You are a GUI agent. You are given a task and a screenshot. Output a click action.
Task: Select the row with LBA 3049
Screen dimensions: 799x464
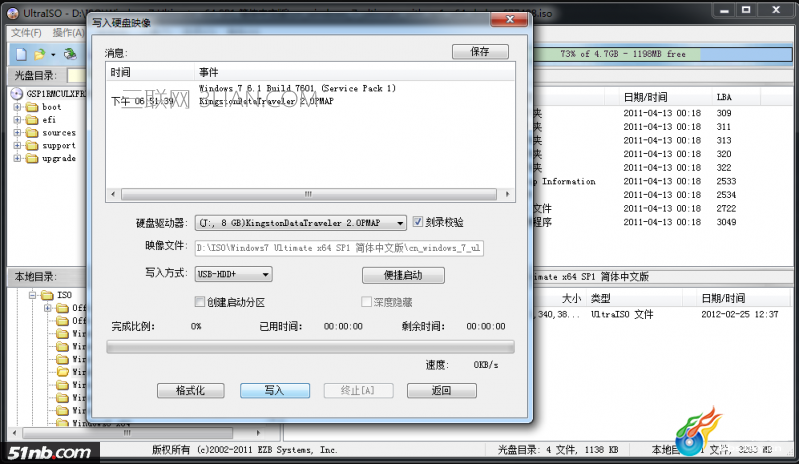point(663,222)
